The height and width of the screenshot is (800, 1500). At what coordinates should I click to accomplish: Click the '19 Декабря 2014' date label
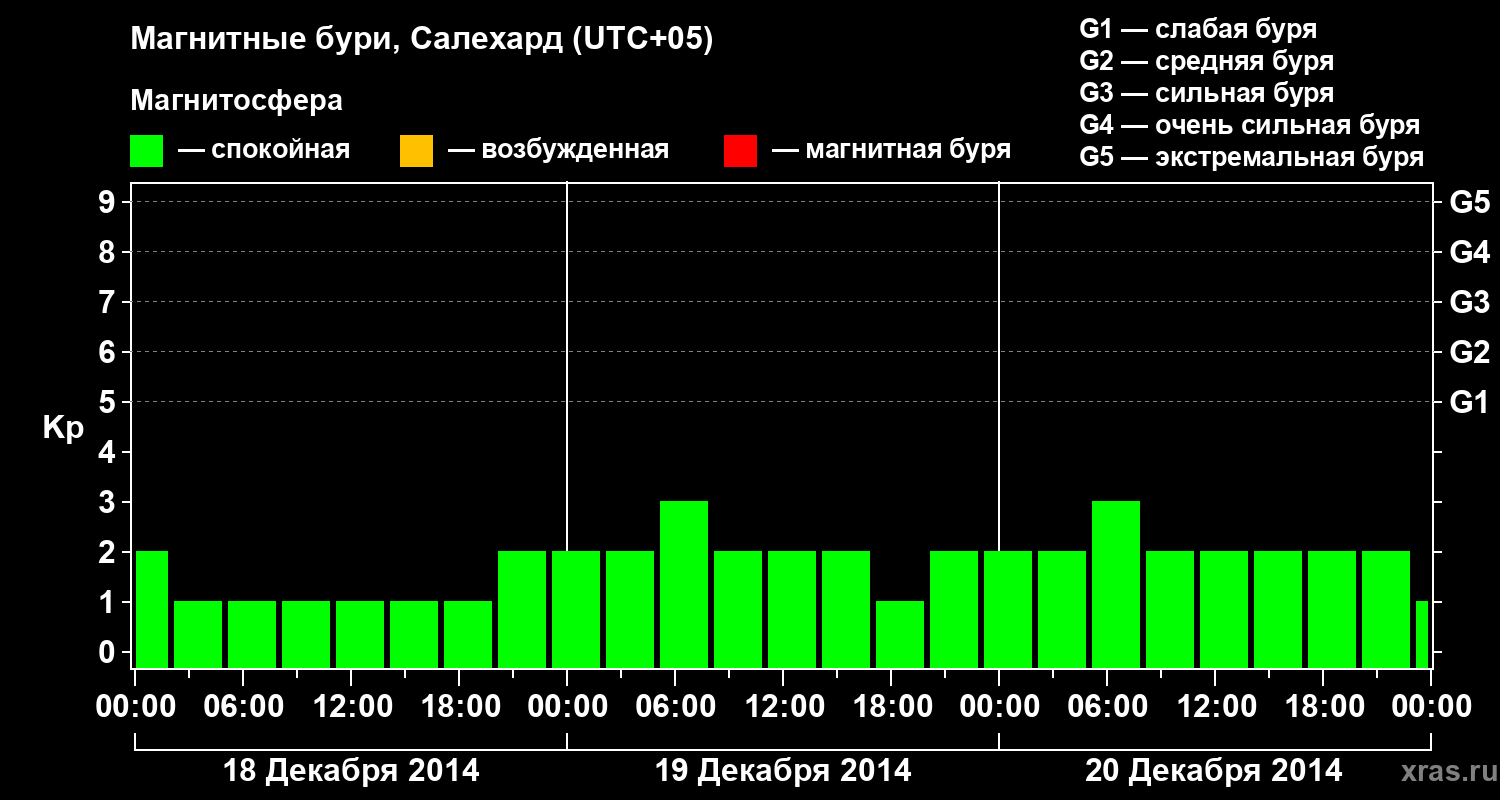pyautogui.click(x=783, y=771)
